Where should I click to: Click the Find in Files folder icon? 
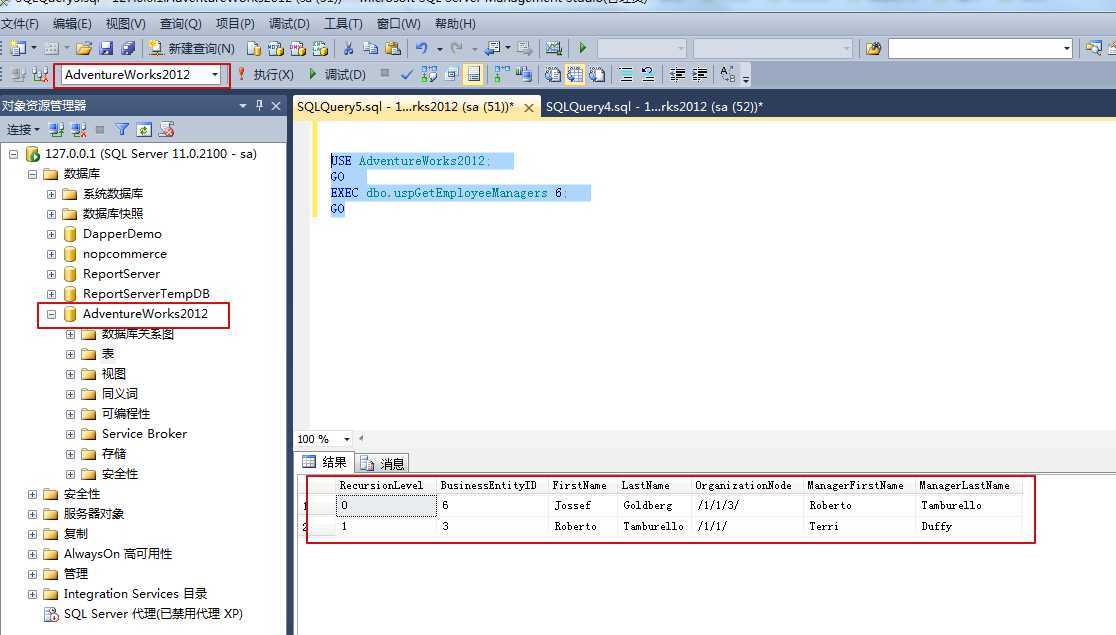pos(873,48)
